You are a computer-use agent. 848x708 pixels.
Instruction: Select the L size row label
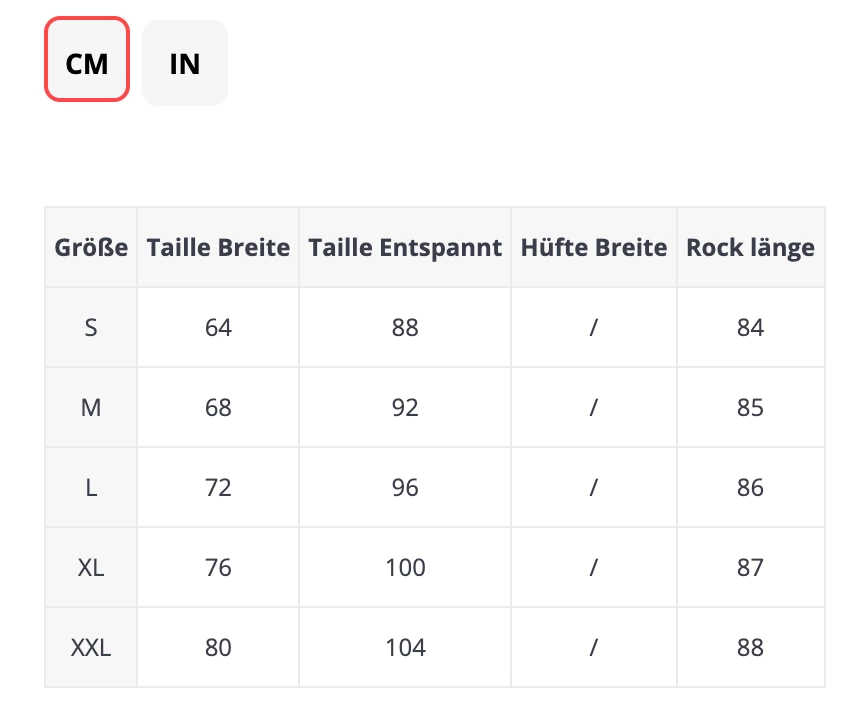(x=91, y=488)
